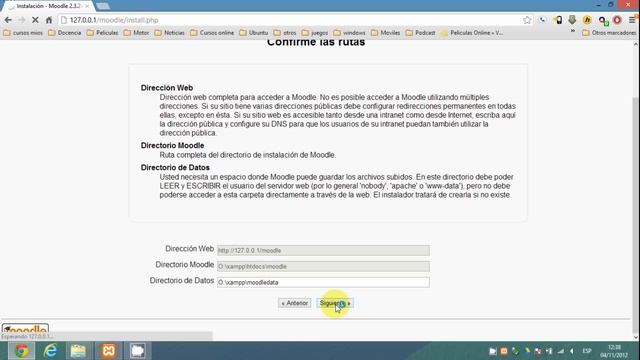This screenshot has width=640, height=360.
Task: Open Chrome from the taskbar
Action: click(x=21, y=351)
